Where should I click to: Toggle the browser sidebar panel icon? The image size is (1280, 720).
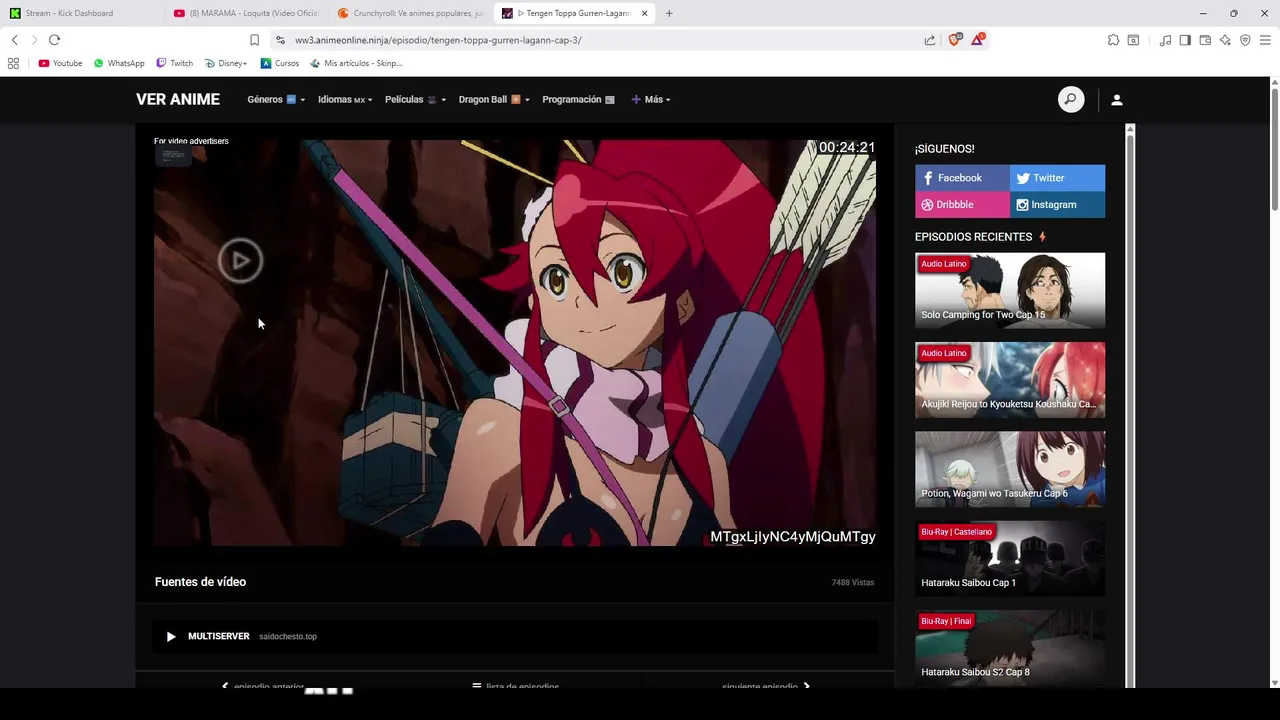point(1185,40)
